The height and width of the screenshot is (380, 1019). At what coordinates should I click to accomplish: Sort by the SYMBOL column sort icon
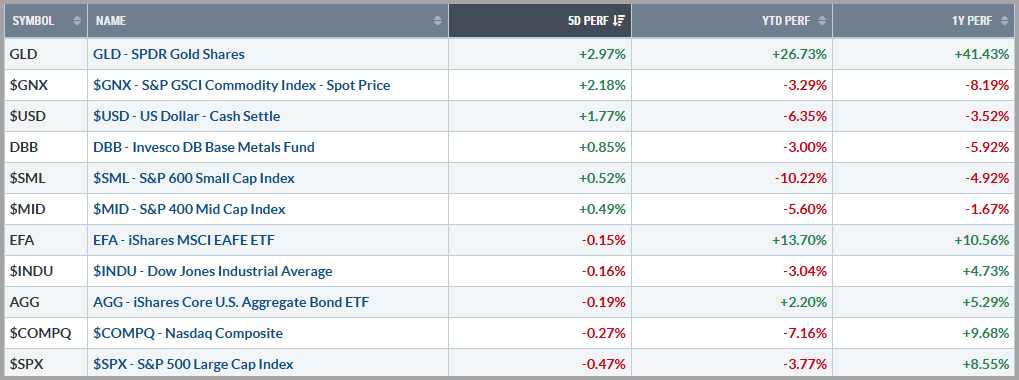pyautogui.click(x=77, y=21)
